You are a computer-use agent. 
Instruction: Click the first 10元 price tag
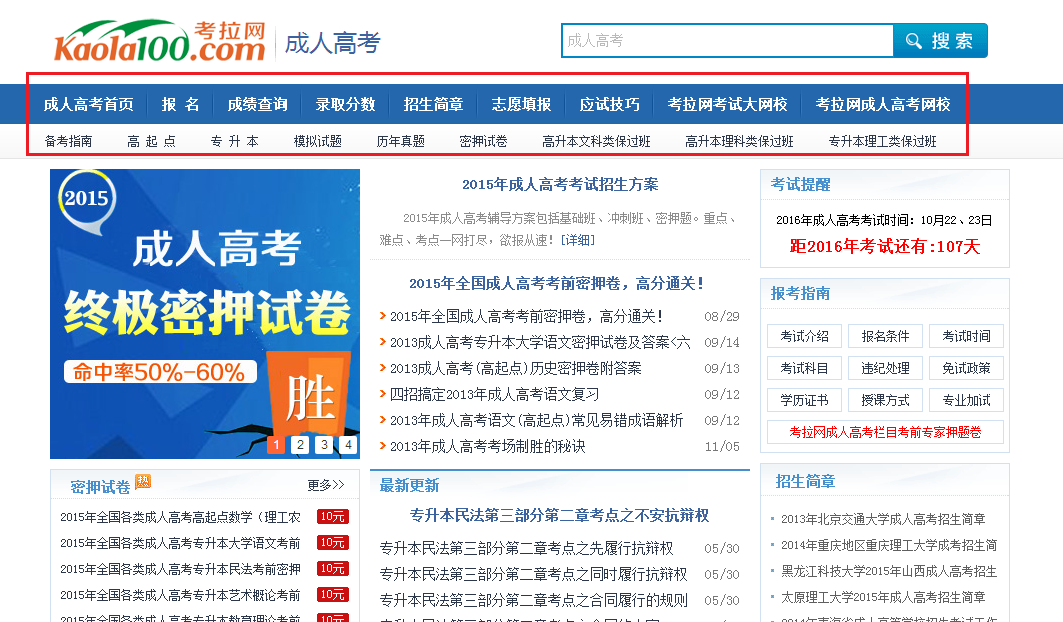(332, 517)
